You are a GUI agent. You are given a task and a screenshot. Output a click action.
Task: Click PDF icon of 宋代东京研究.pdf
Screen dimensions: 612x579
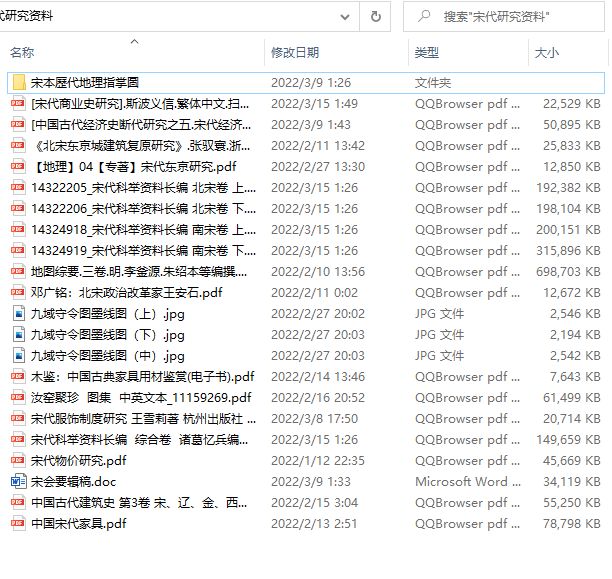point(18,167)
